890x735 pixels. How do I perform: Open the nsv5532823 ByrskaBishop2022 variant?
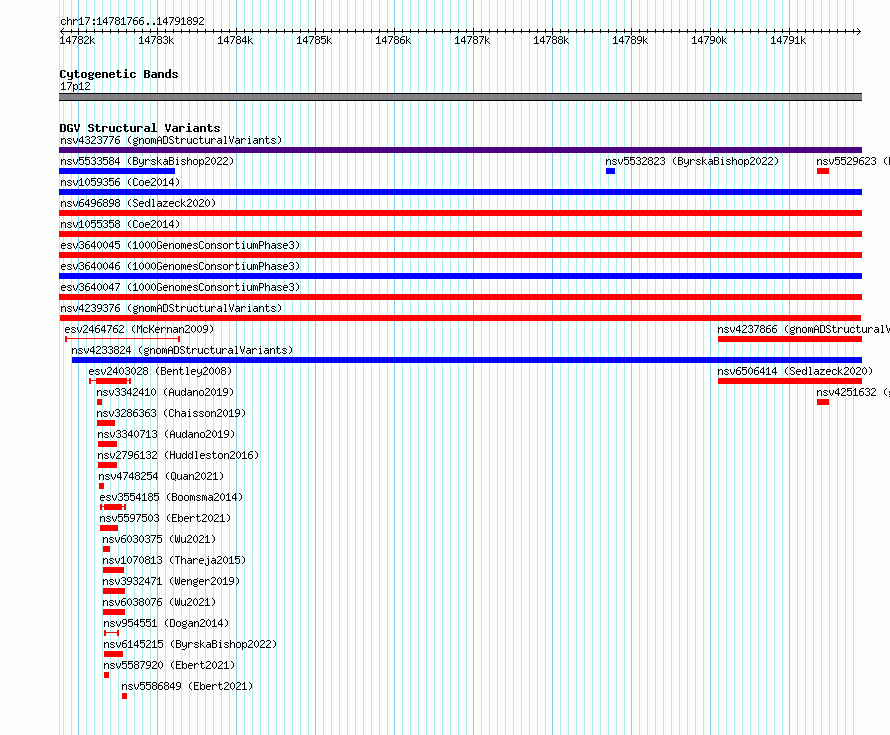pyautogui.click(x=692, y=161)
